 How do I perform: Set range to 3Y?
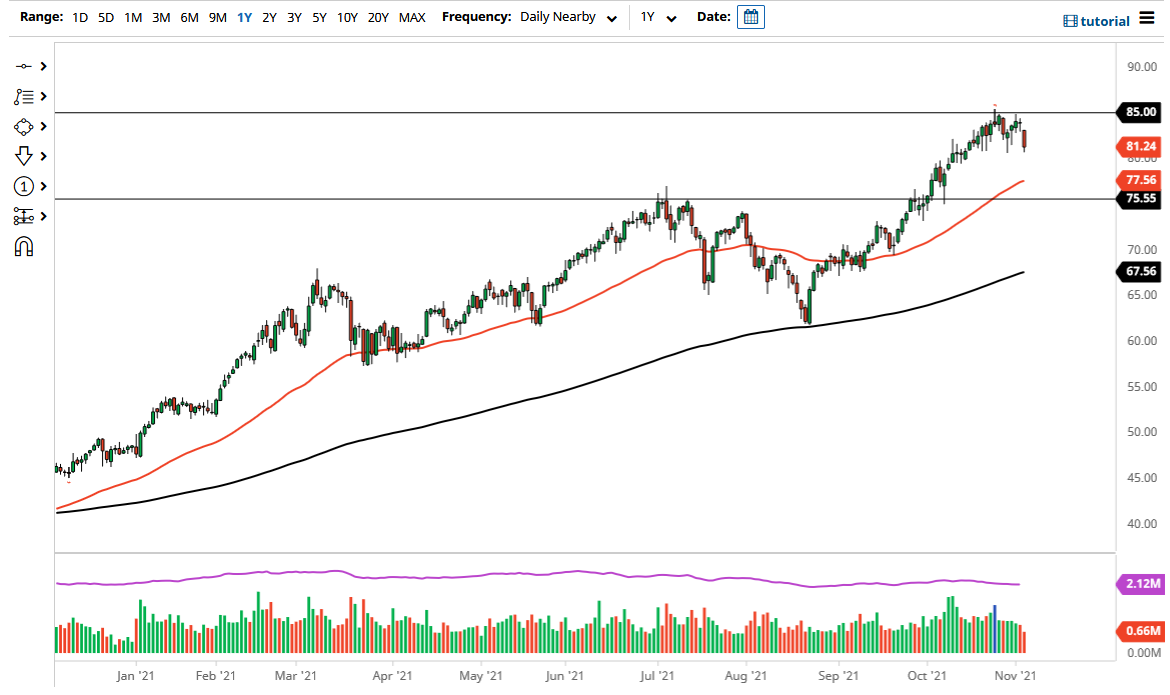coord(294,17)
